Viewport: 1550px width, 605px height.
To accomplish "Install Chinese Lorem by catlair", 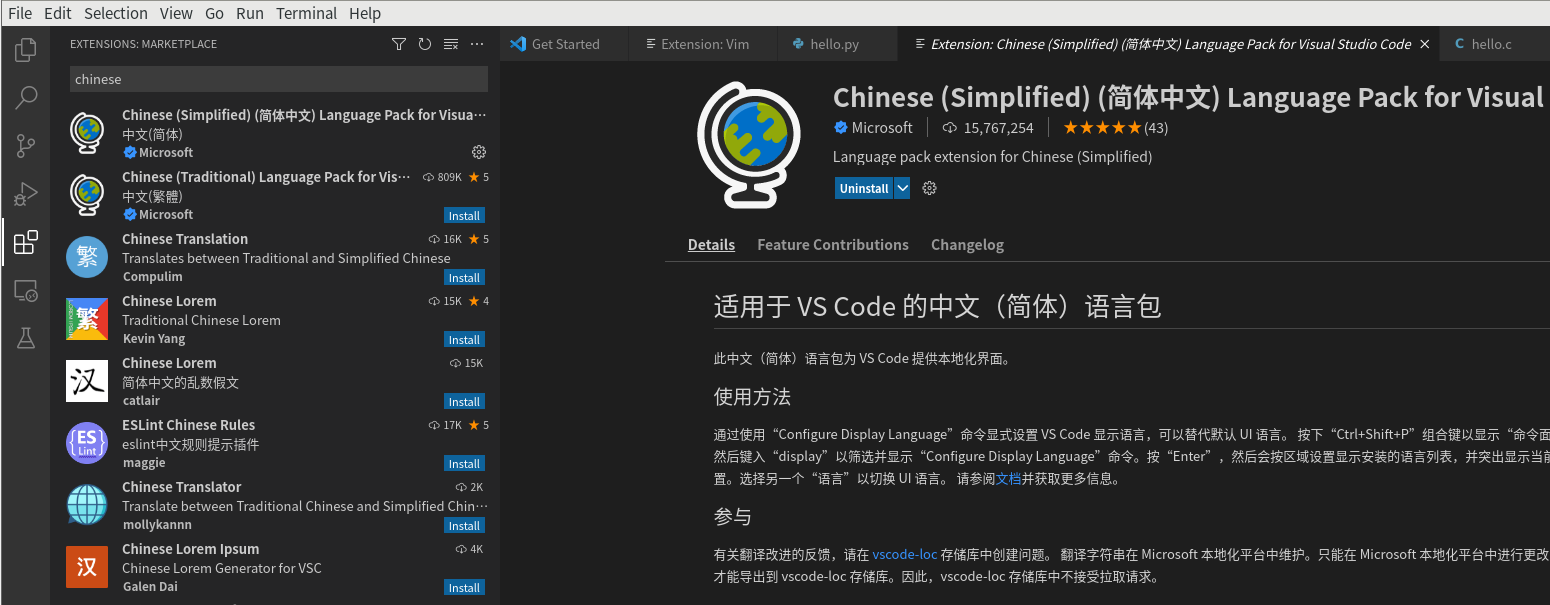I will point(464,402).
